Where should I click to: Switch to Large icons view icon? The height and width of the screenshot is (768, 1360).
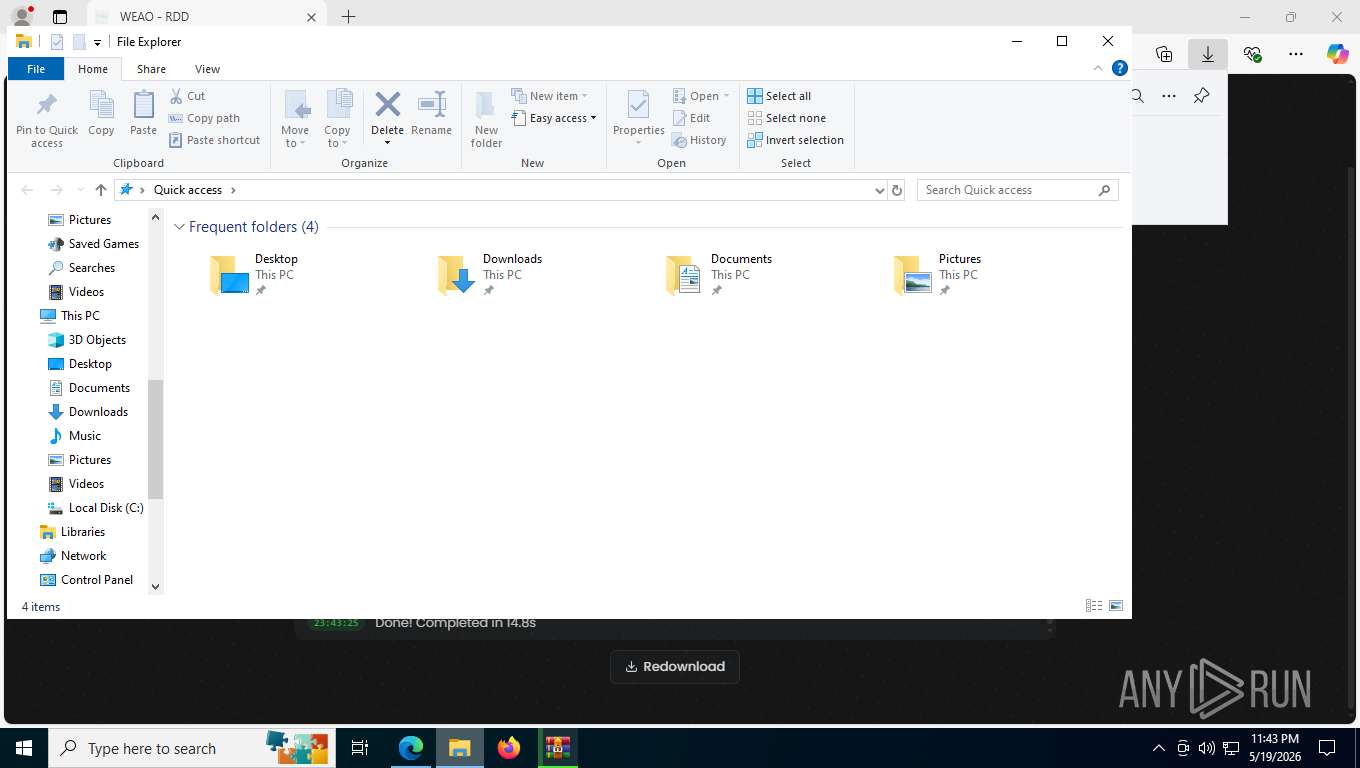1116,606
